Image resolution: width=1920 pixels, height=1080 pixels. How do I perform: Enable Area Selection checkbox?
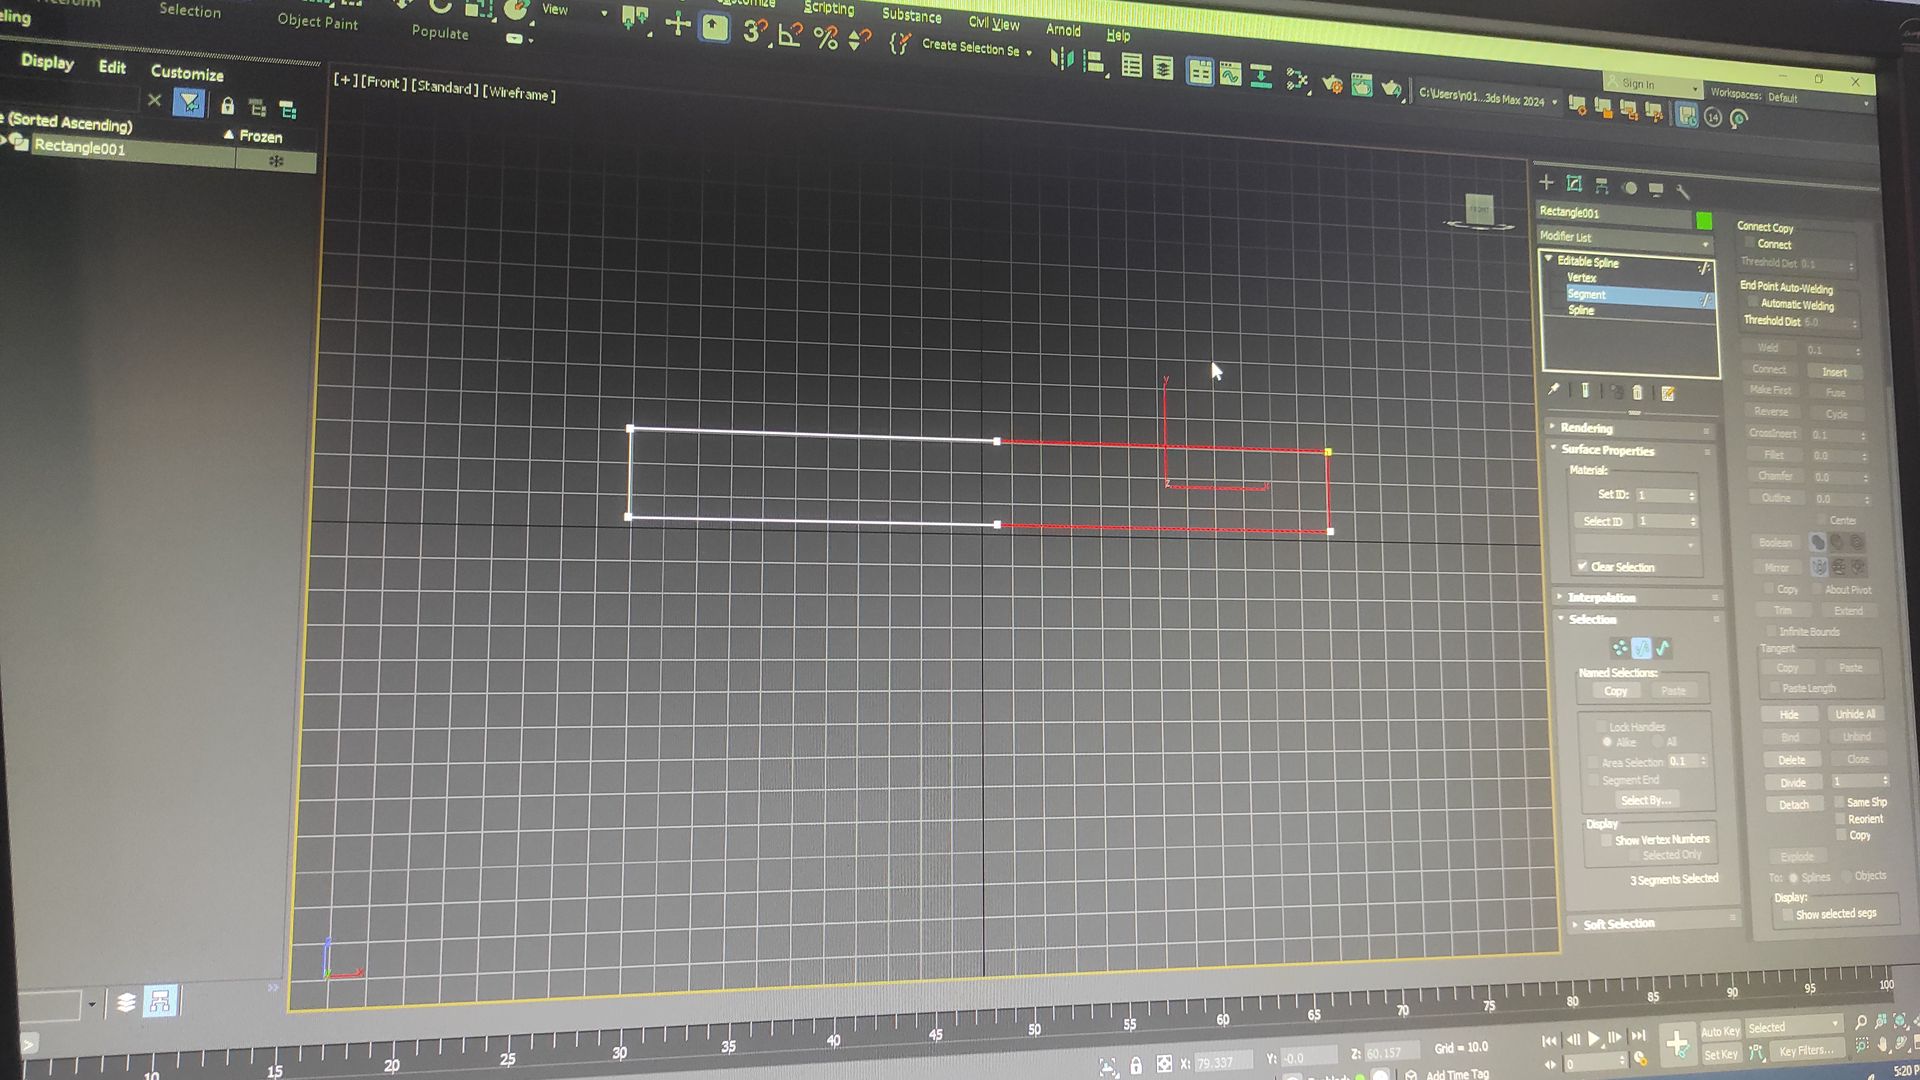[x=1594, y=762]
